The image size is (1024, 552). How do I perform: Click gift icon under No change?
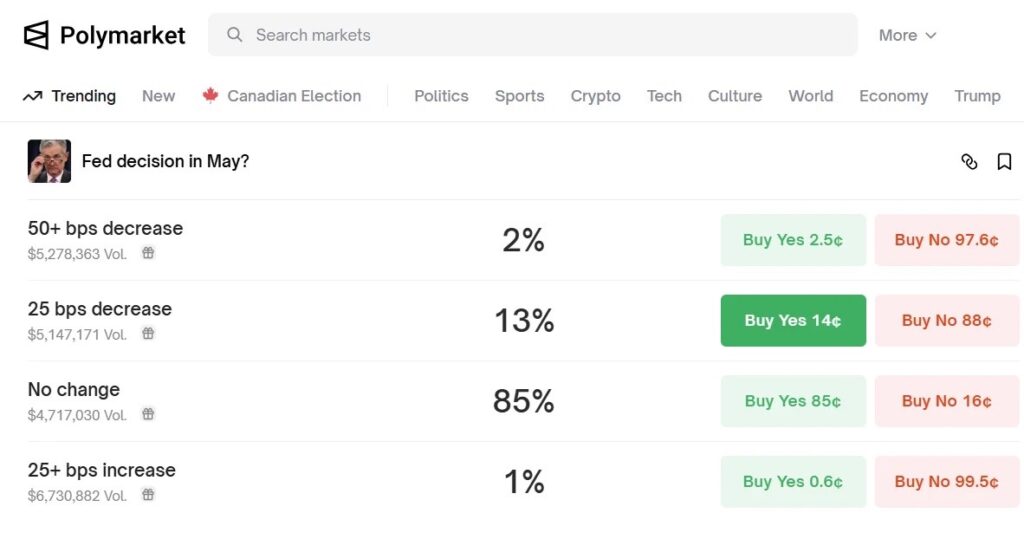(148, 414)
